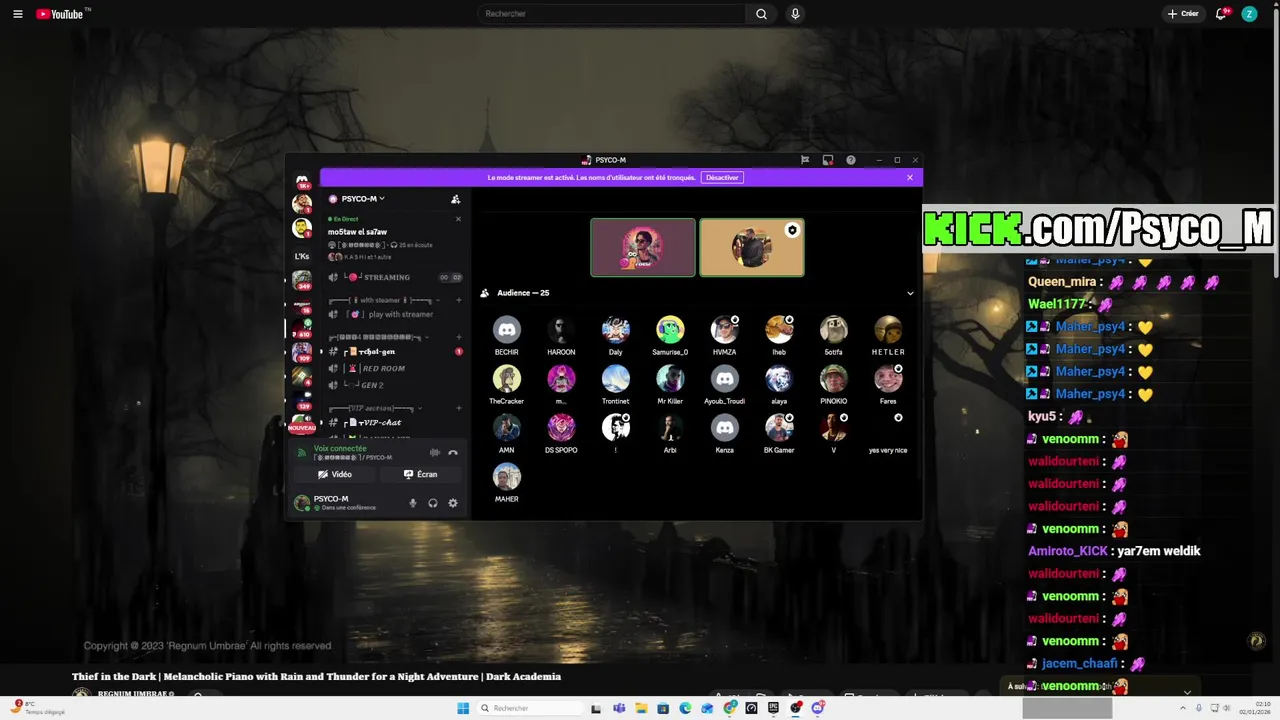Screen dimensions: 1280x720
Task: Open Discord help question mark icon
Action: [x=851, y=160]
